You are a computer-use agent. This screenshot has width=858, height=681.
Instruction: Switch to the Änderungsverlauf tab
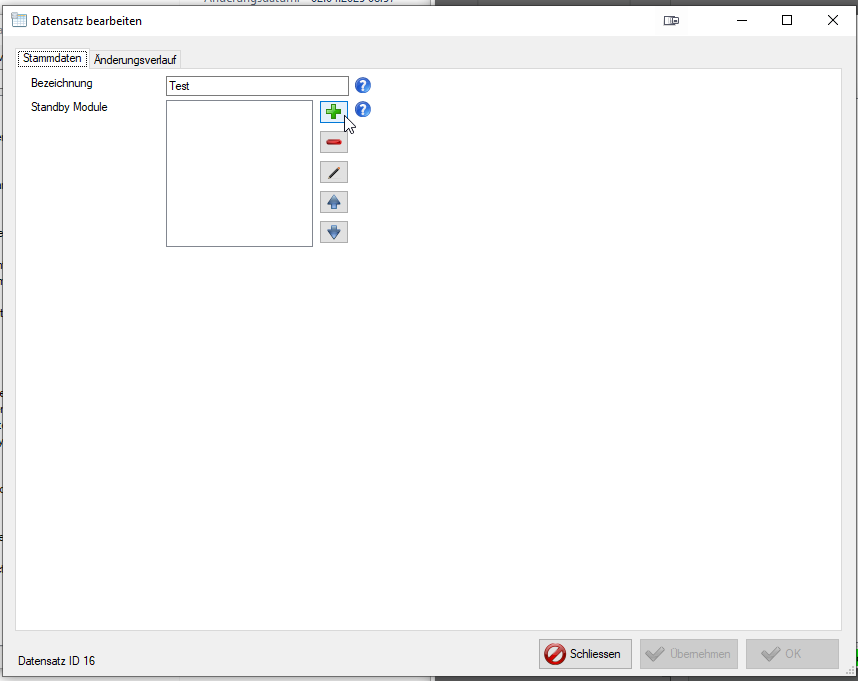[135, 59]
